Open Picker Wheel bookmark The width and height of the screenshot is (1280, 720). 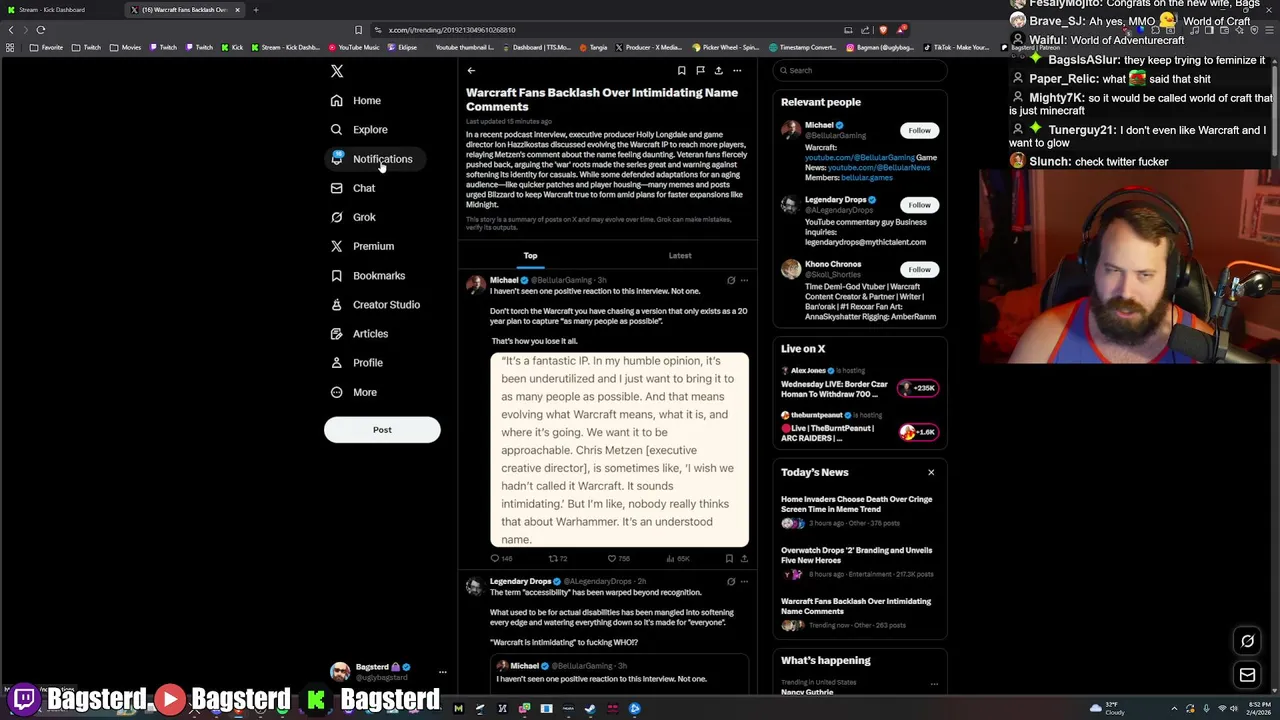(x=726, y=47)
